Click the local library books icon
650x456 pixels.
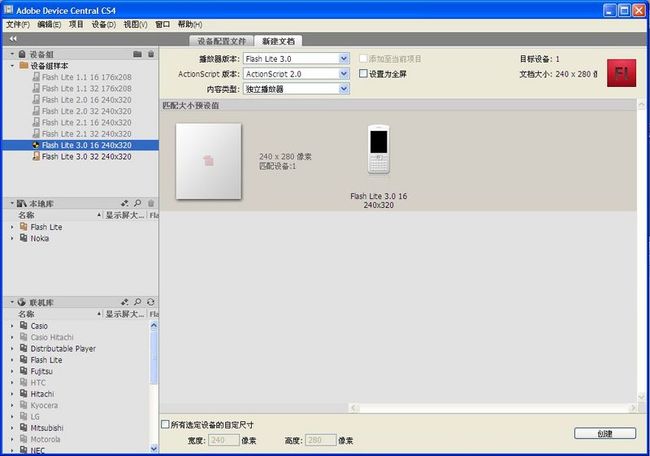pos(22,203)
